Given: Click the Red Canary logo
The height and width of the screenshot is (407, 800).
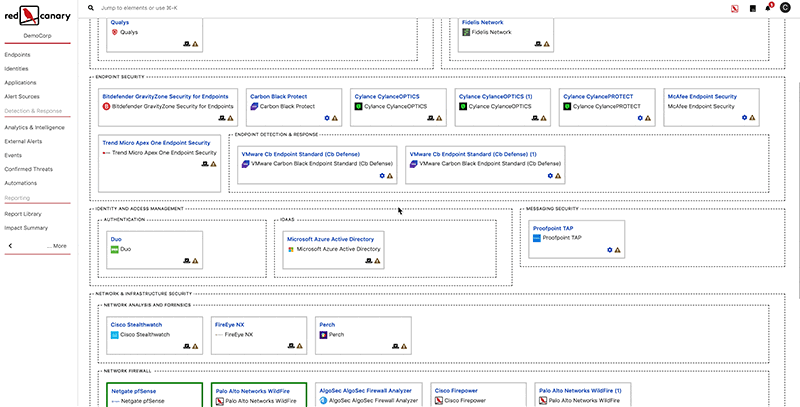Looking at the screenshot, I should [x=38, y=16].
